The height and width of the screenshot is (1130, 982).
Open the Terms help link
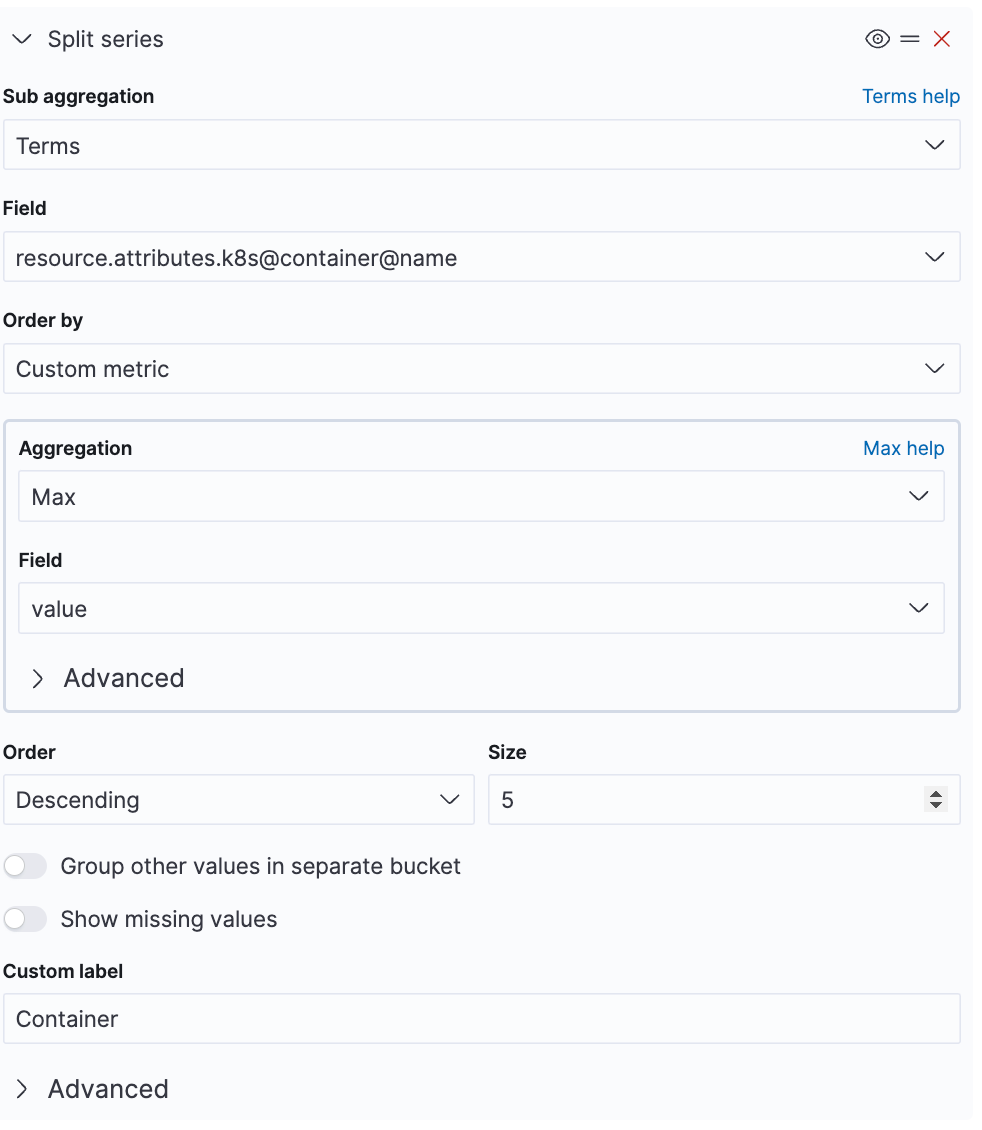coord(910,96)
